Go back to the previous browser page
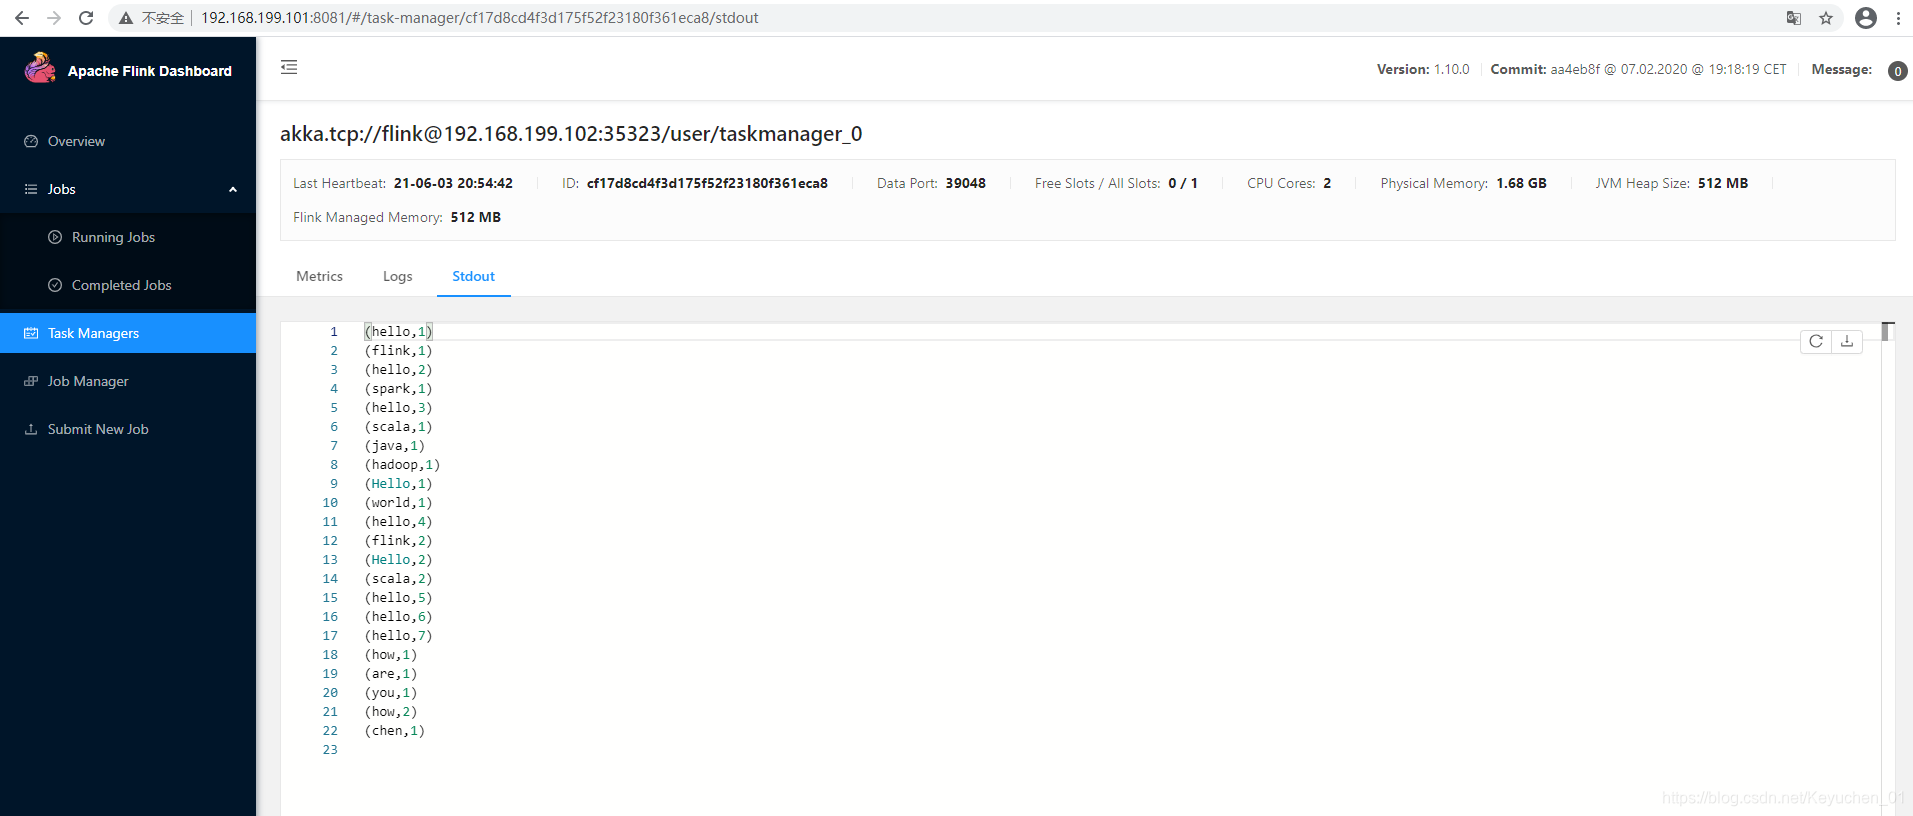Screen dimensions: 1913x816 22,18
